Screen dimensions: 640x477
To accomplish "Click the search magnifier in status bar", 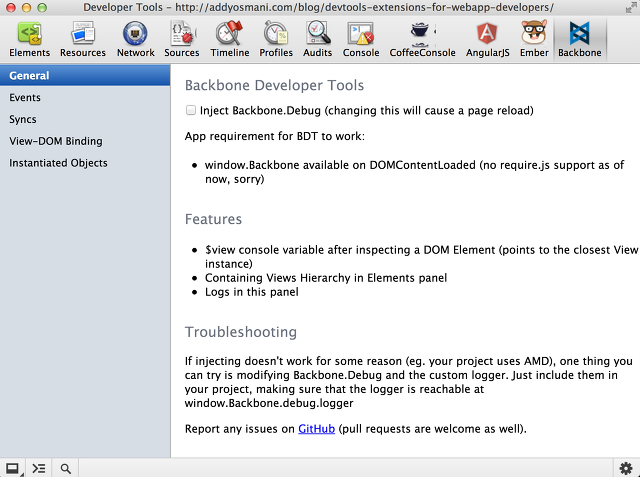I will point(65,468).
